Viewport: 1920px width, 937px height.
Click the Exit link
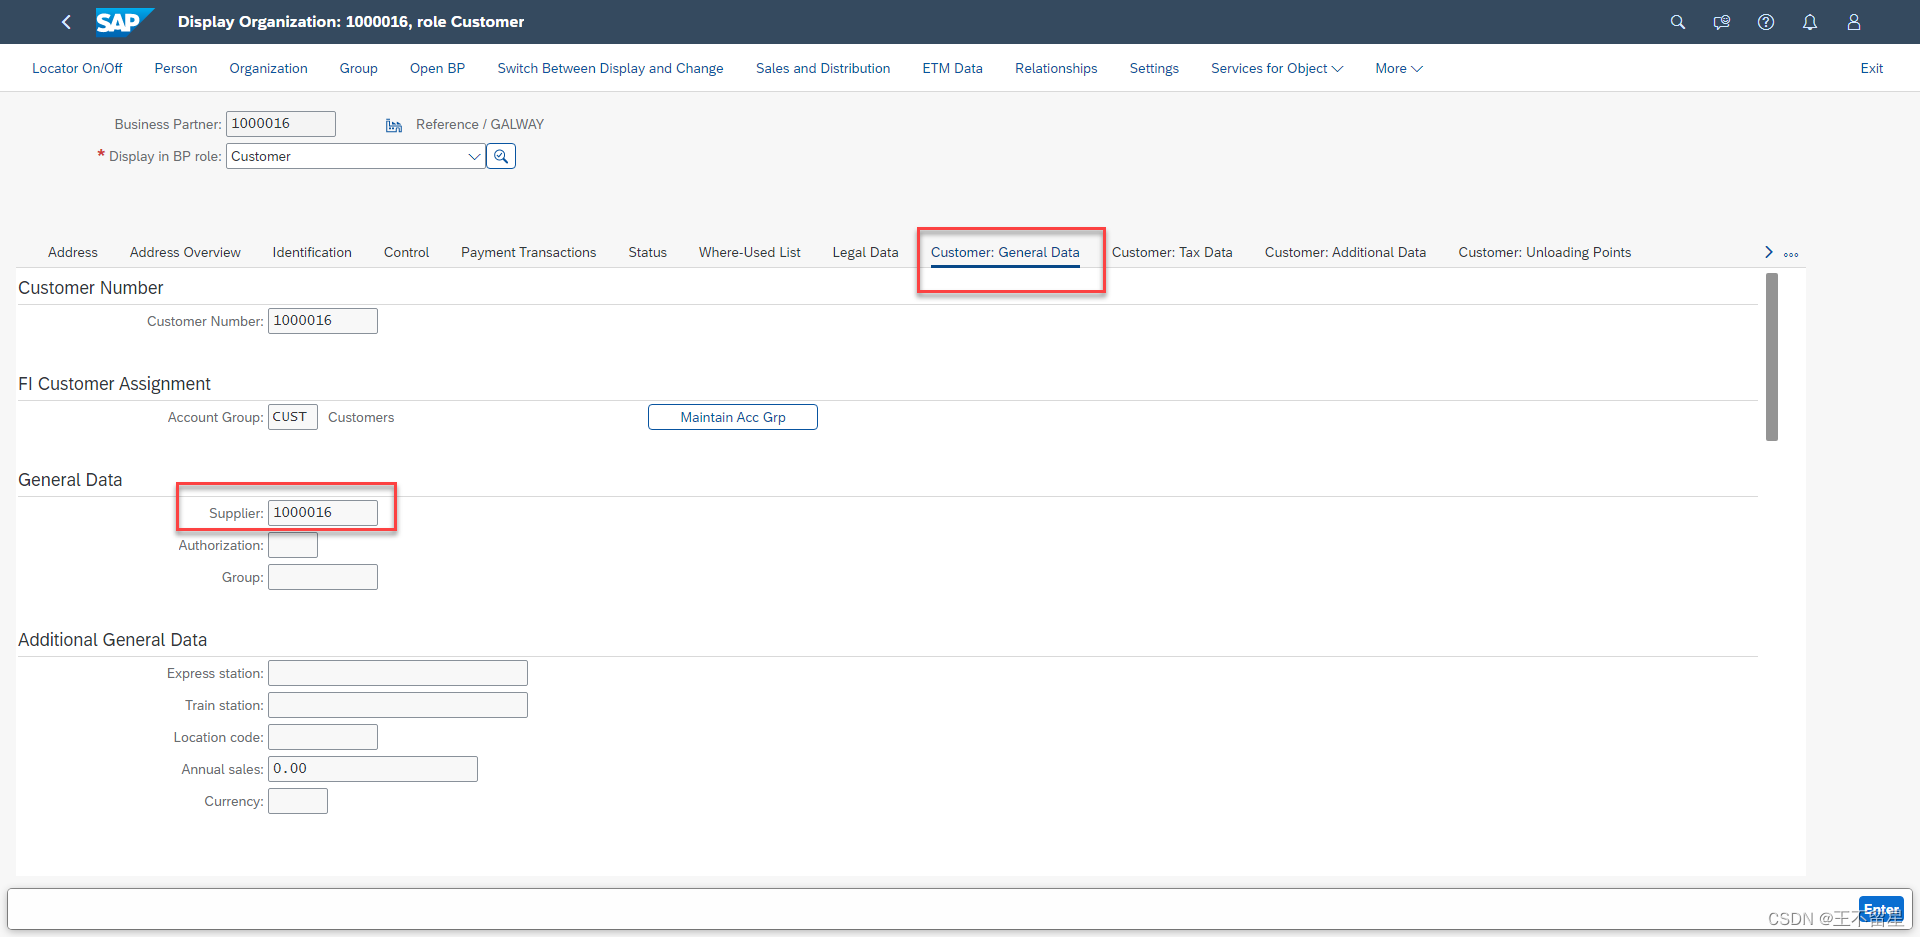(1872, 68)
